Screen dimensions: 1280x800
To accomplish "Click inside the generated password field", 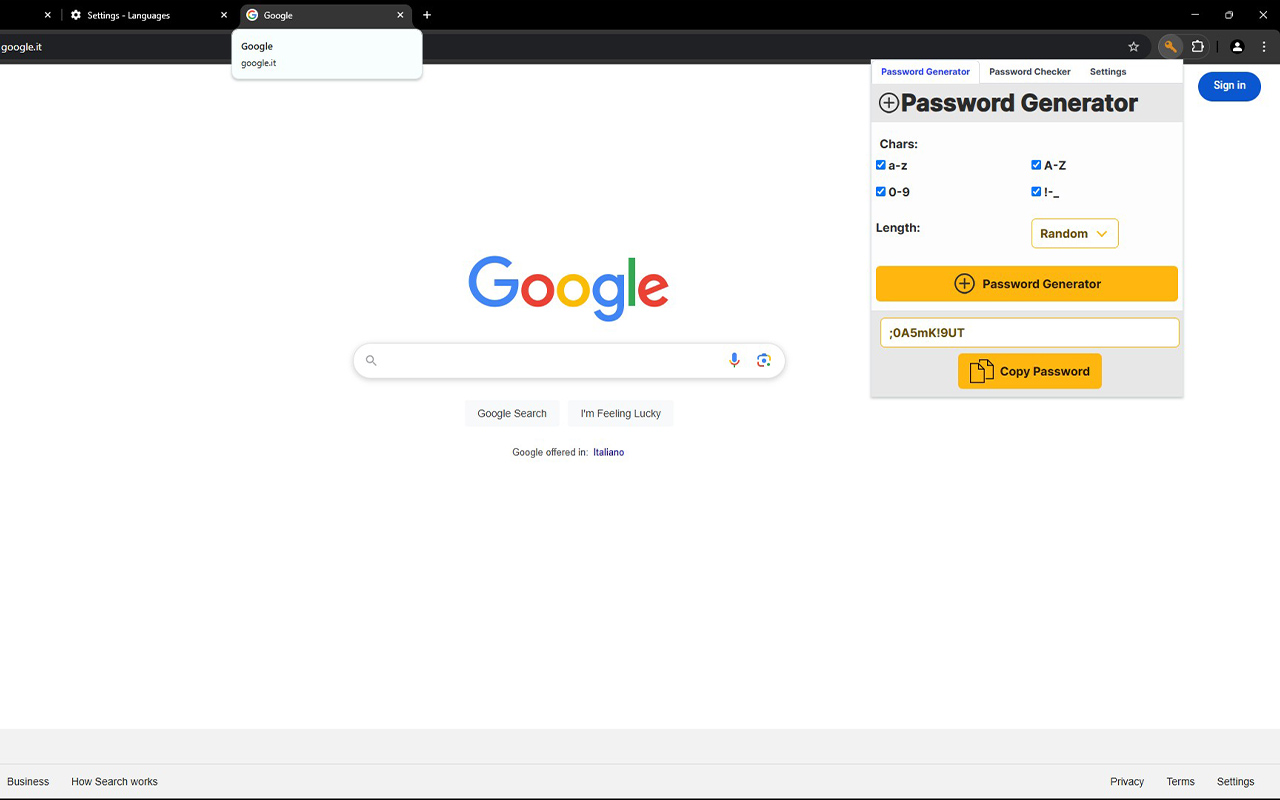I will click(x=1028, y=332).
